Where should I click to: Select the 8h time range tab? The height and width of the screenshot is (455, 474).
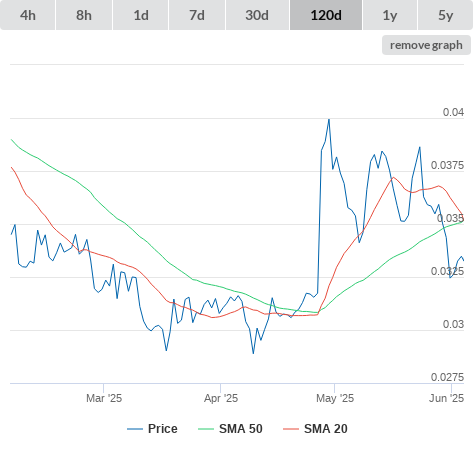84,15
